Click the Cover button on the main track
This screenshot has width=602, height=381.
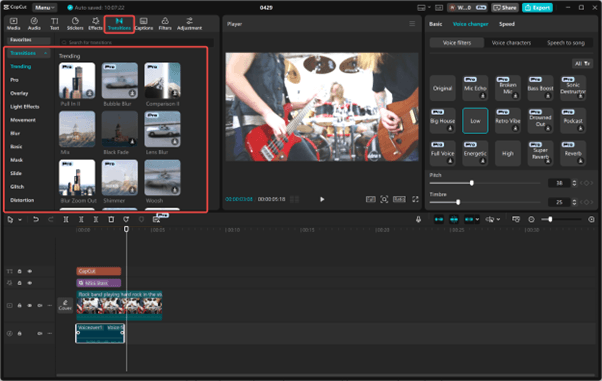tap(65, 305)
